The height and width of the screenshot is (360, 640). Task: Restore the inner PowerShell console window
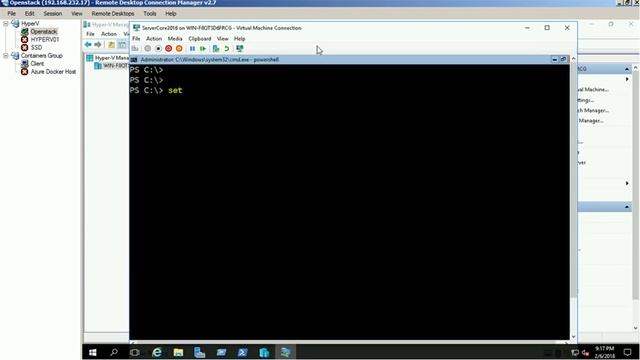click(x=563, y=60)
